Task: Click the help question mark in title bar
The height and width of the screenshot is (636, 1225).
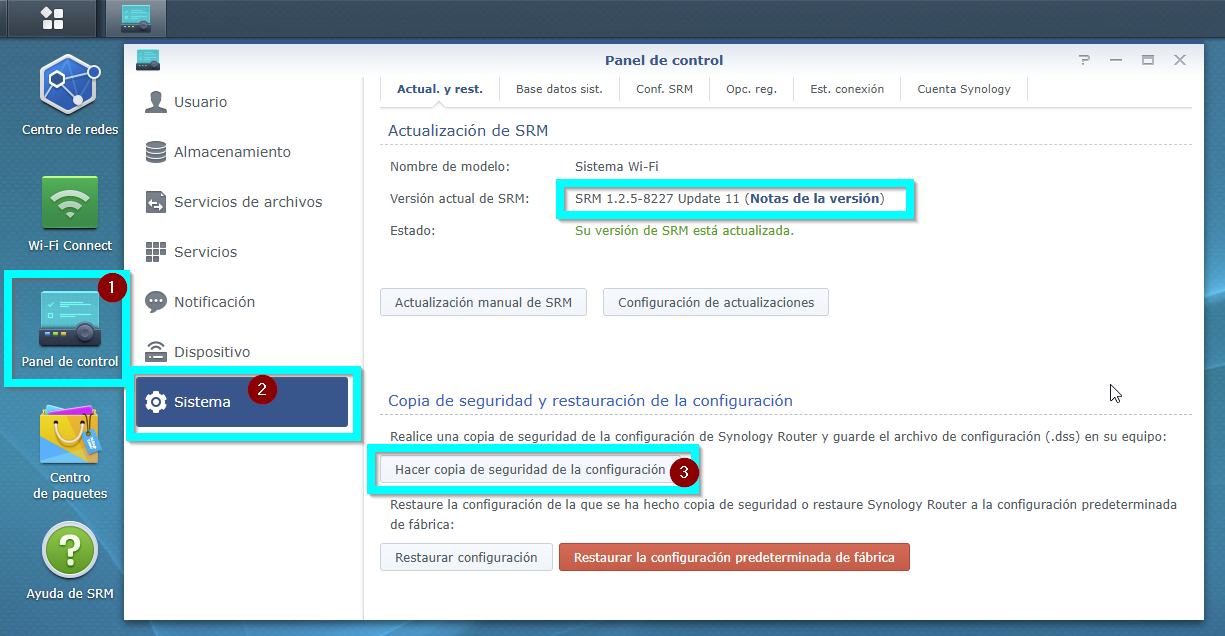Action: coord(1084,60)
